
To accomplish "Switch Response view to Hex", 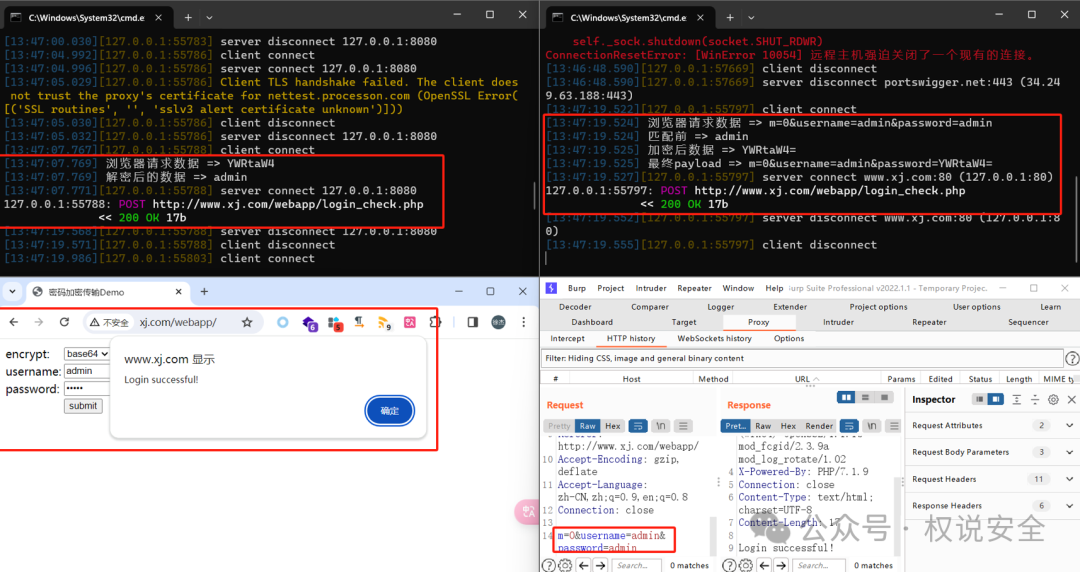I will (x=788, y=426).
